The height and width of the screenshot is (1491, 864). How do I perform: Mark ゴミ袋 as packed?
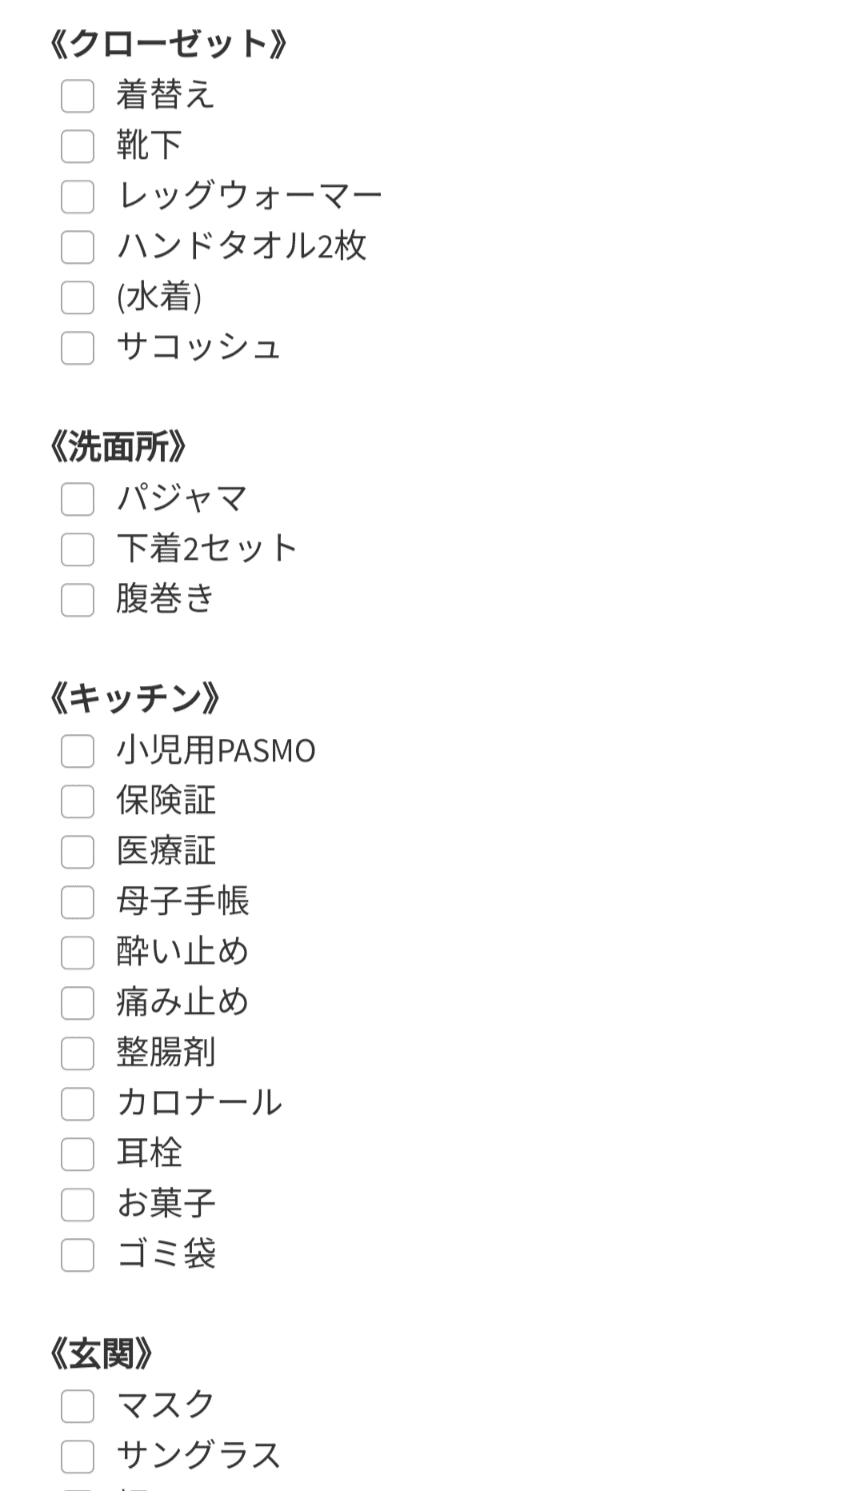pos(77,1254)
